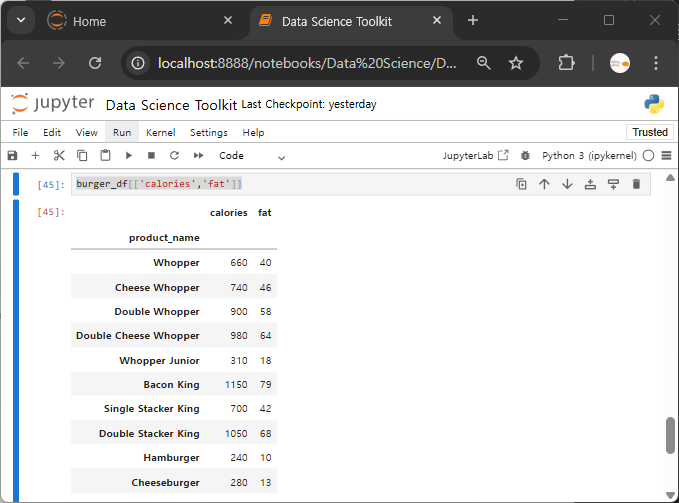Image resolution: width=679 pixels, height=503 pixels.
Task: Open the browser extensions puzzle icon
Action: click(566, 63)
